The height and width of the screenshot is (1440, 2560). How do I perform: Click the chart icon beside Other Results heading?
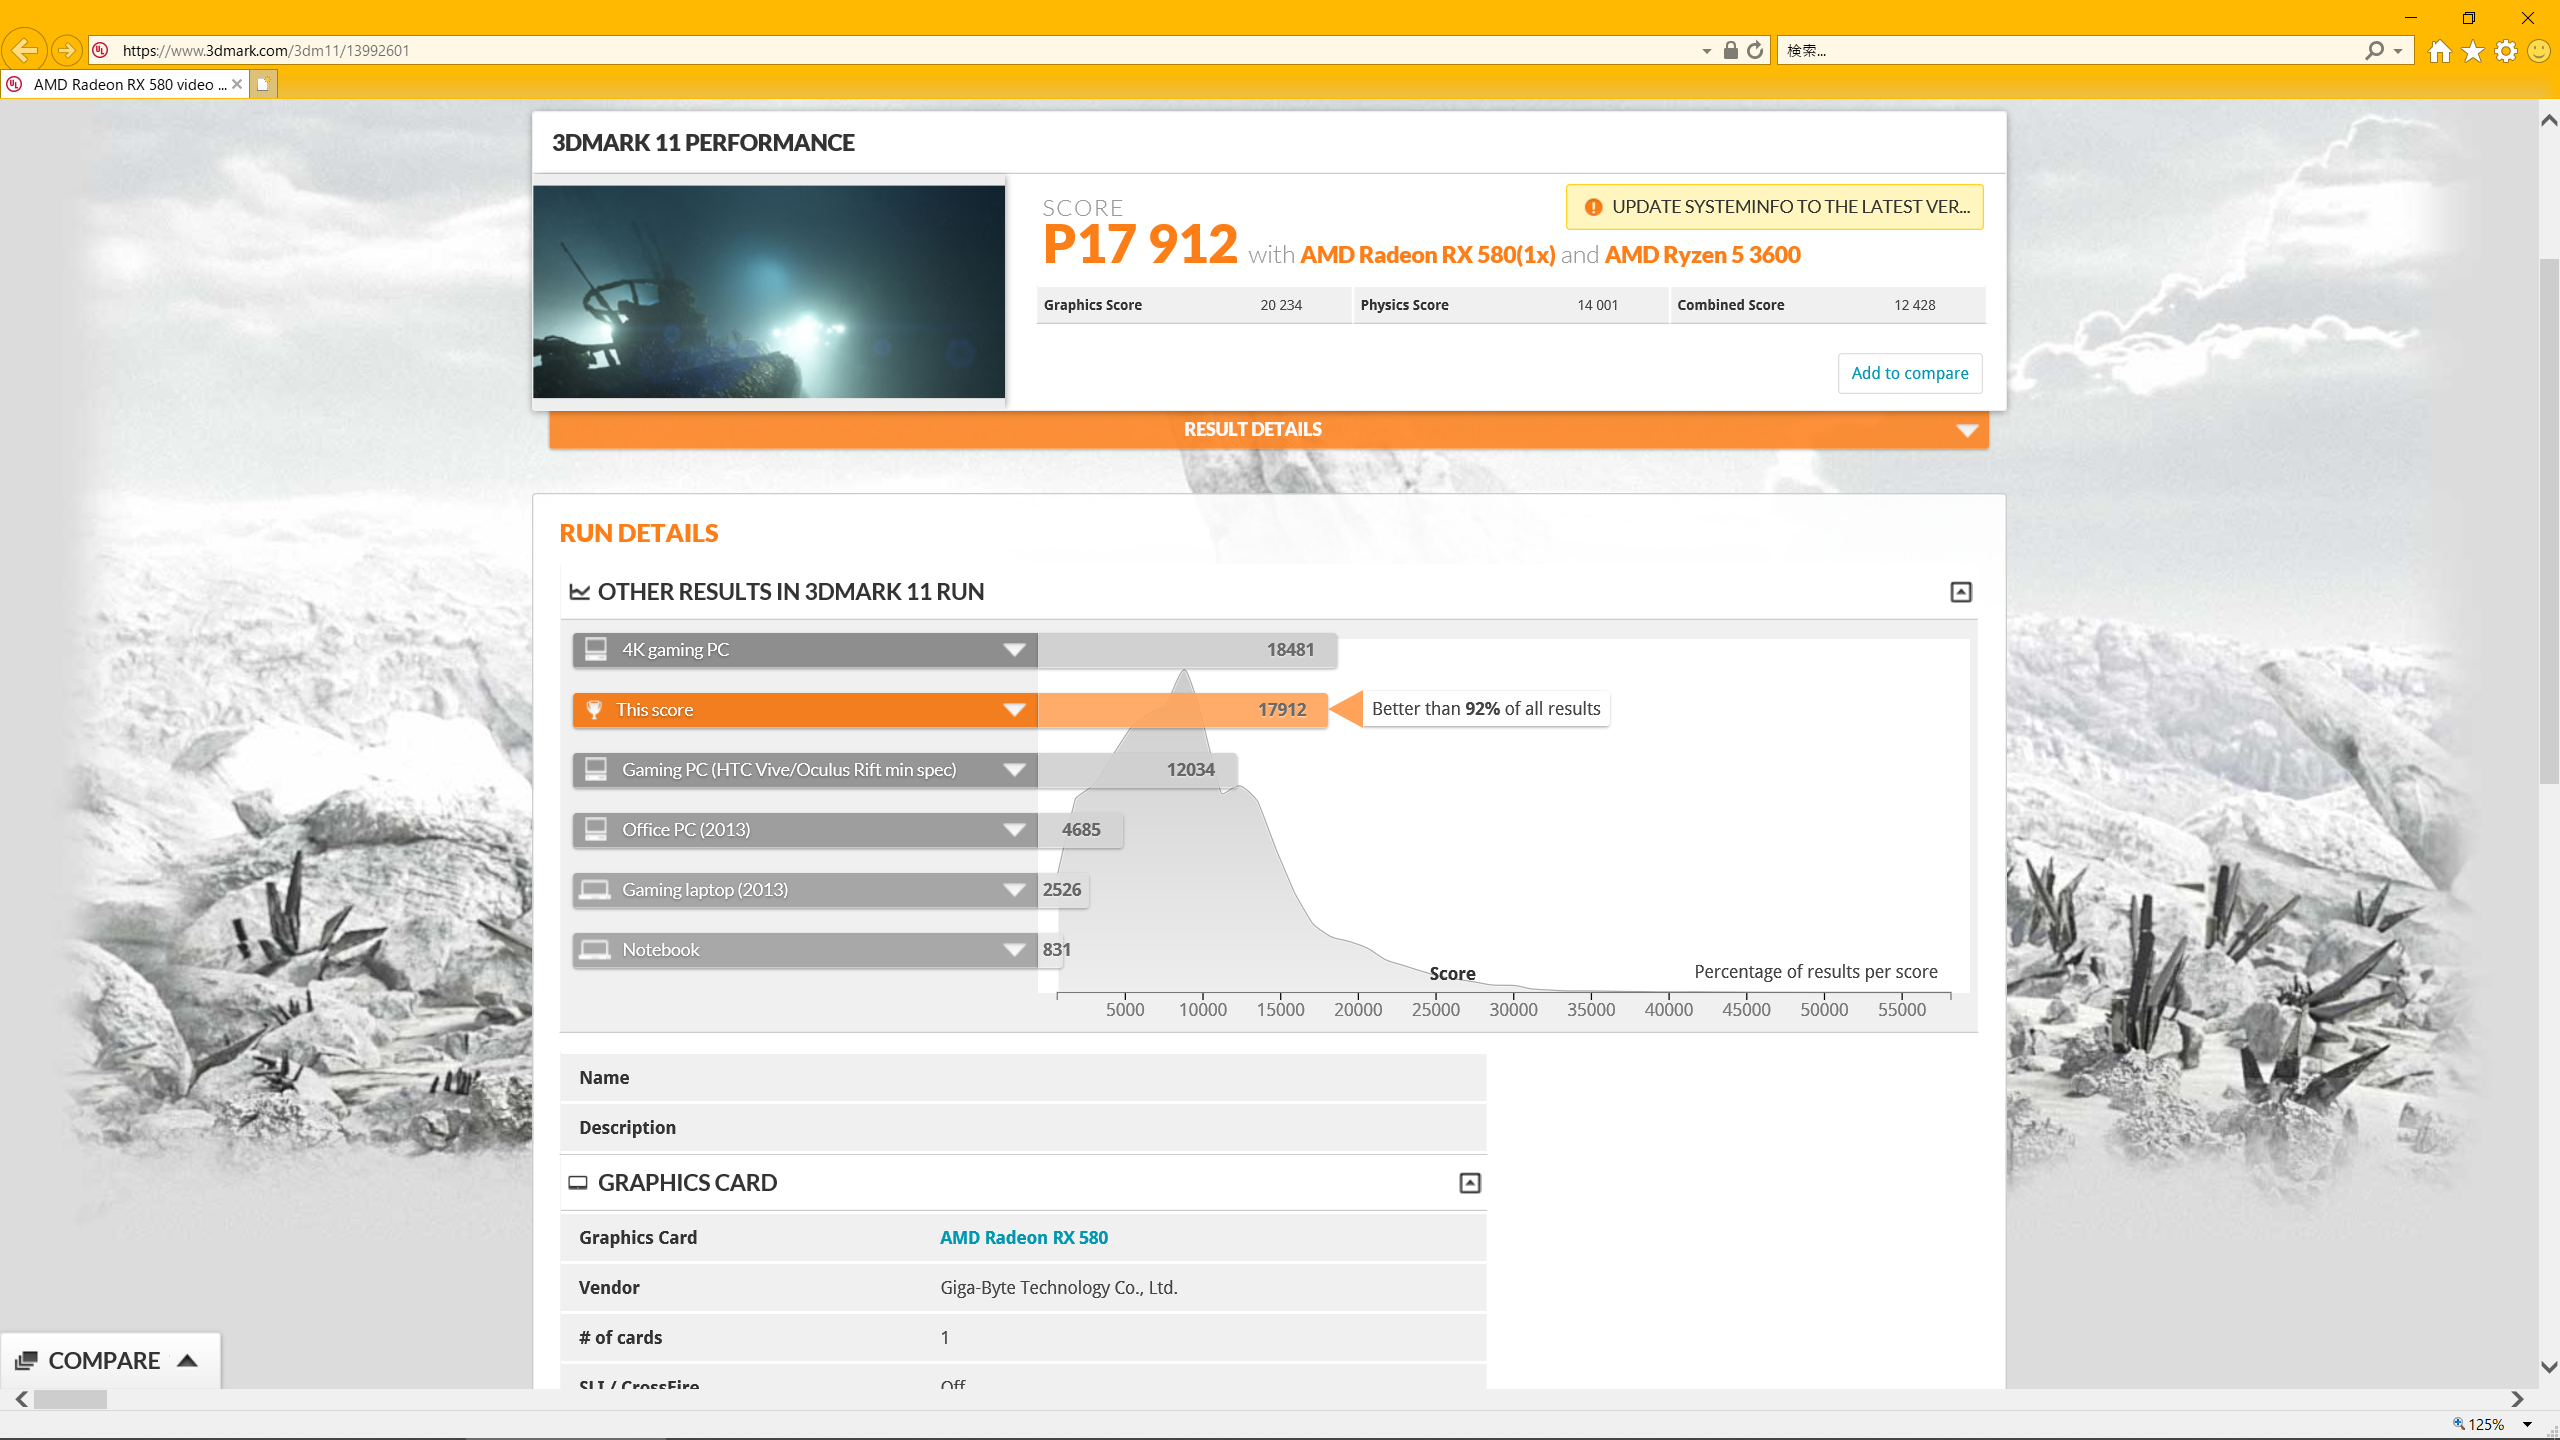[x=579, y=592]
